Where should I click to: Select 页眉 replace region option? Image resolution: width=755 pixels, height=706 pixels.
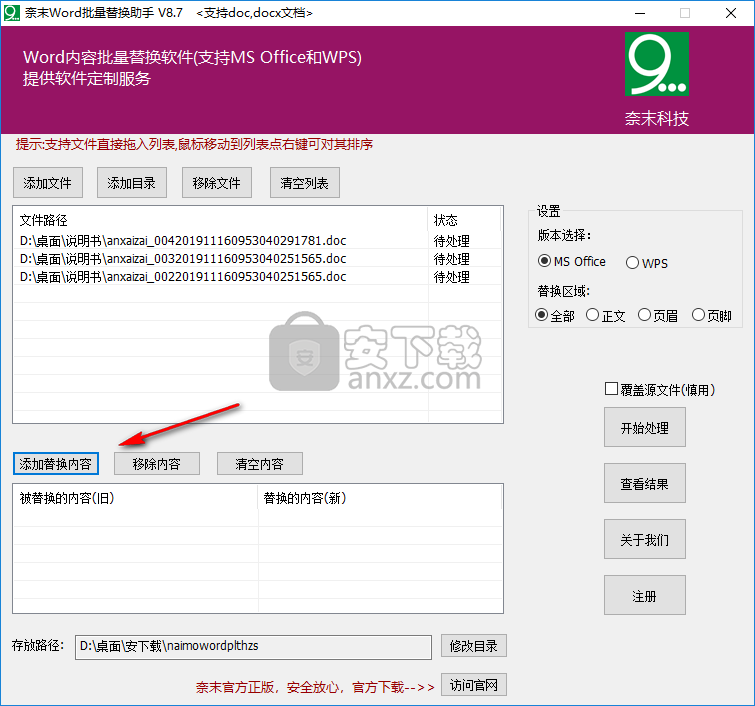(x=645, y=315)
